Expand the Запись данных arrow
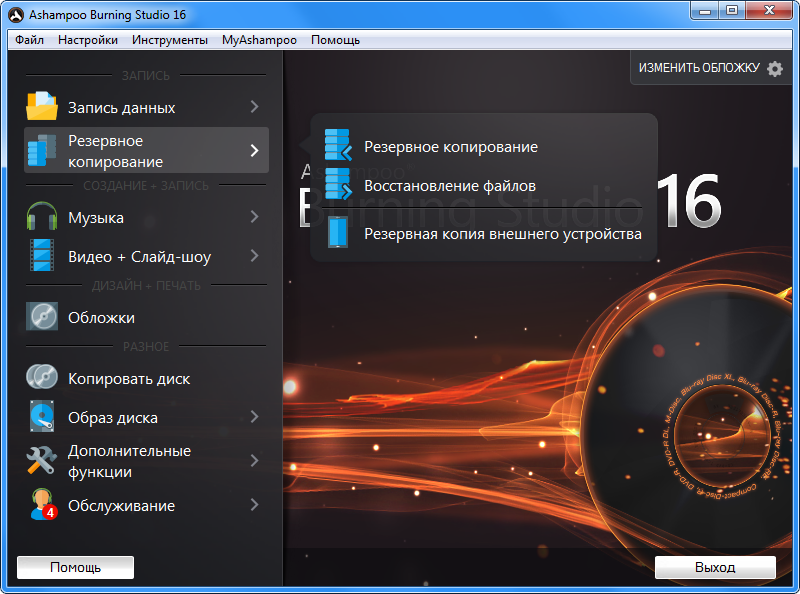Screen dimensions: 800x594 coord(255,107)
